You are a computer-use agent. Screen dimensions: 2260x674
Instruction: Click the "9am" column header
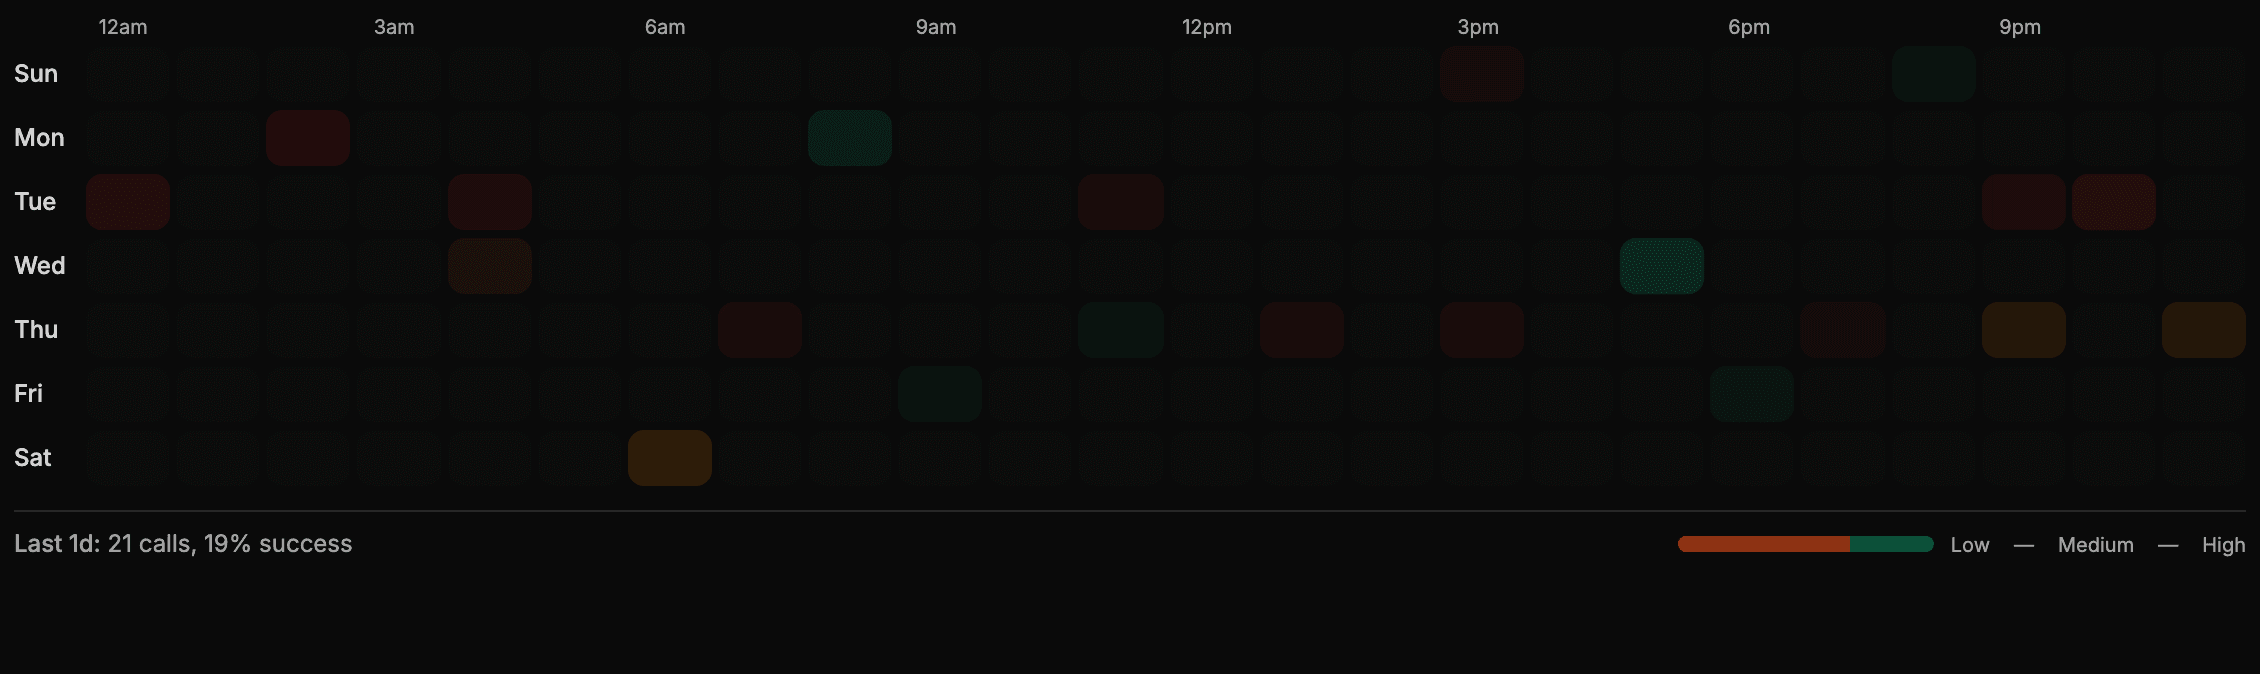[x=936, y=27]
